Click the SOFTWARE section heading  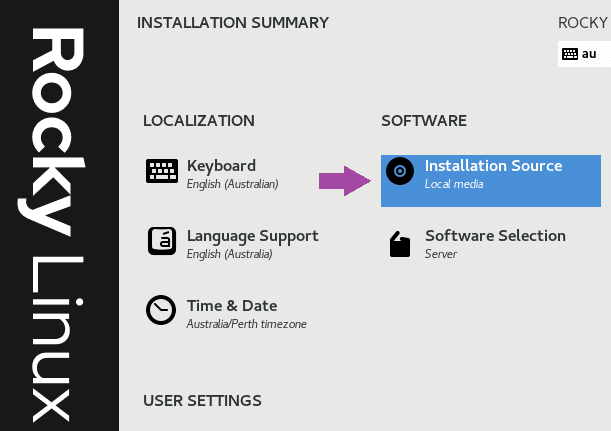point(424,121)
